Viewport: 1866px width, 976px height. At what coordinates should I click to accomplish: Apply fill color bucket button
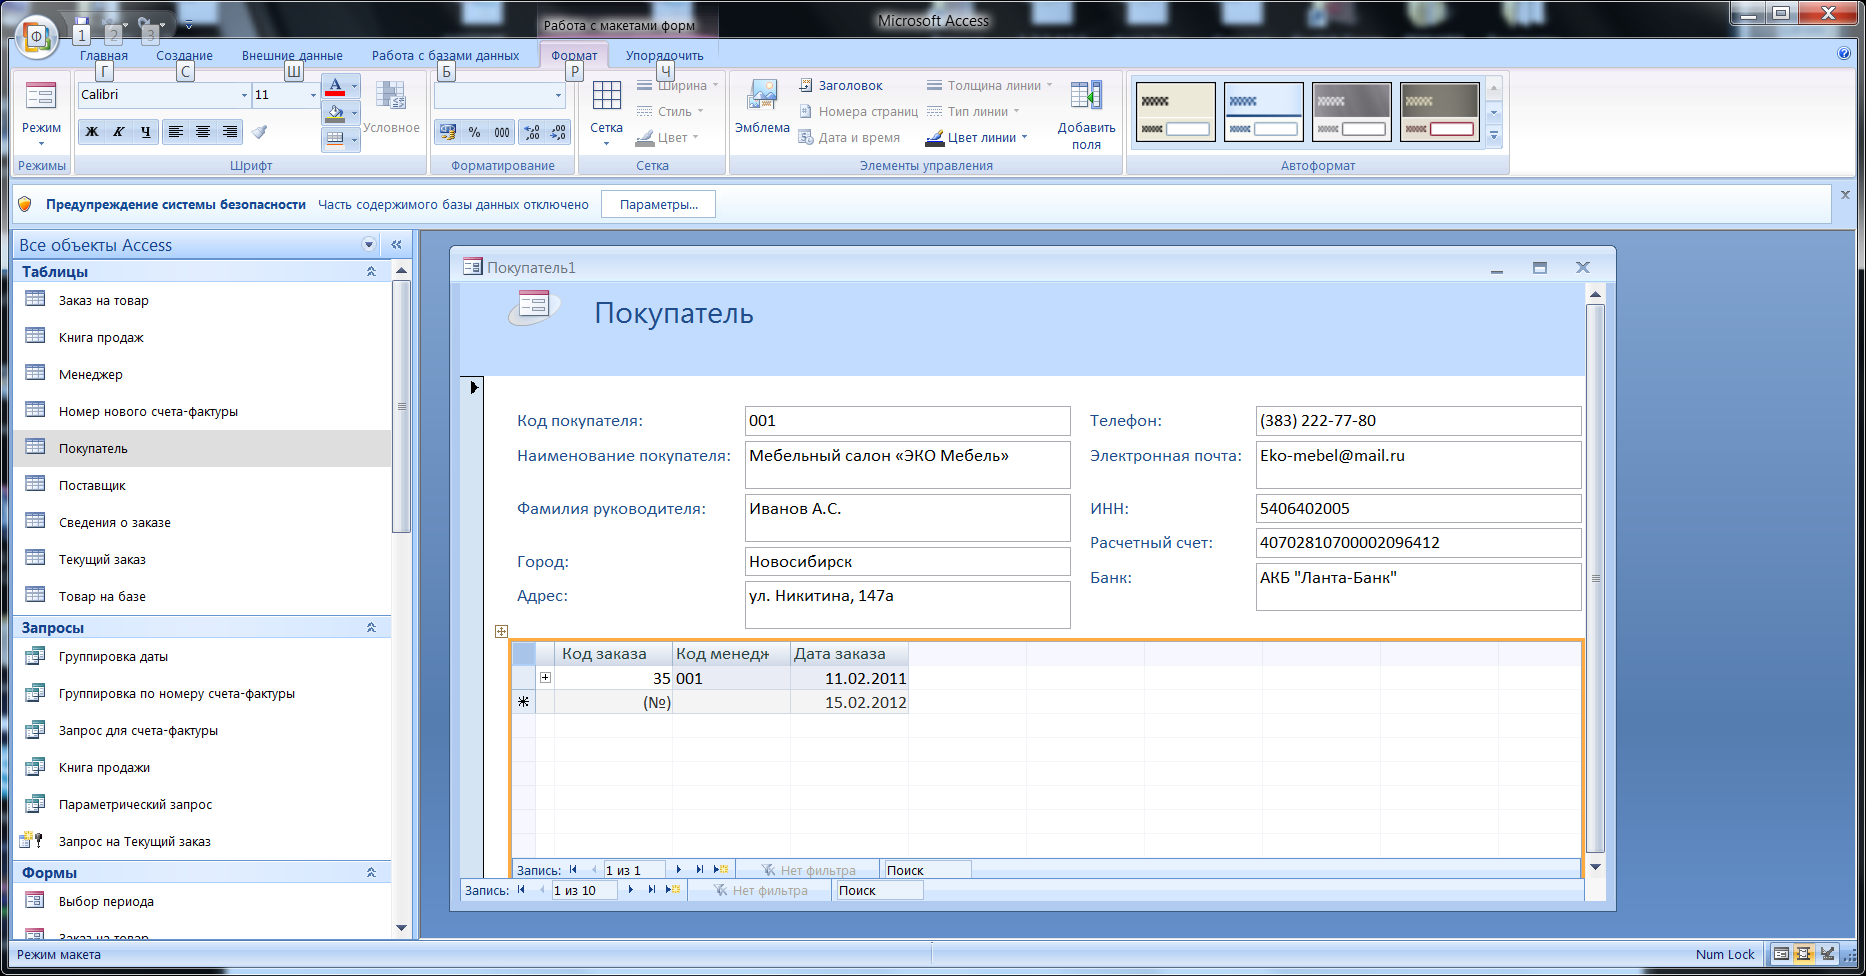coord(335,113)
